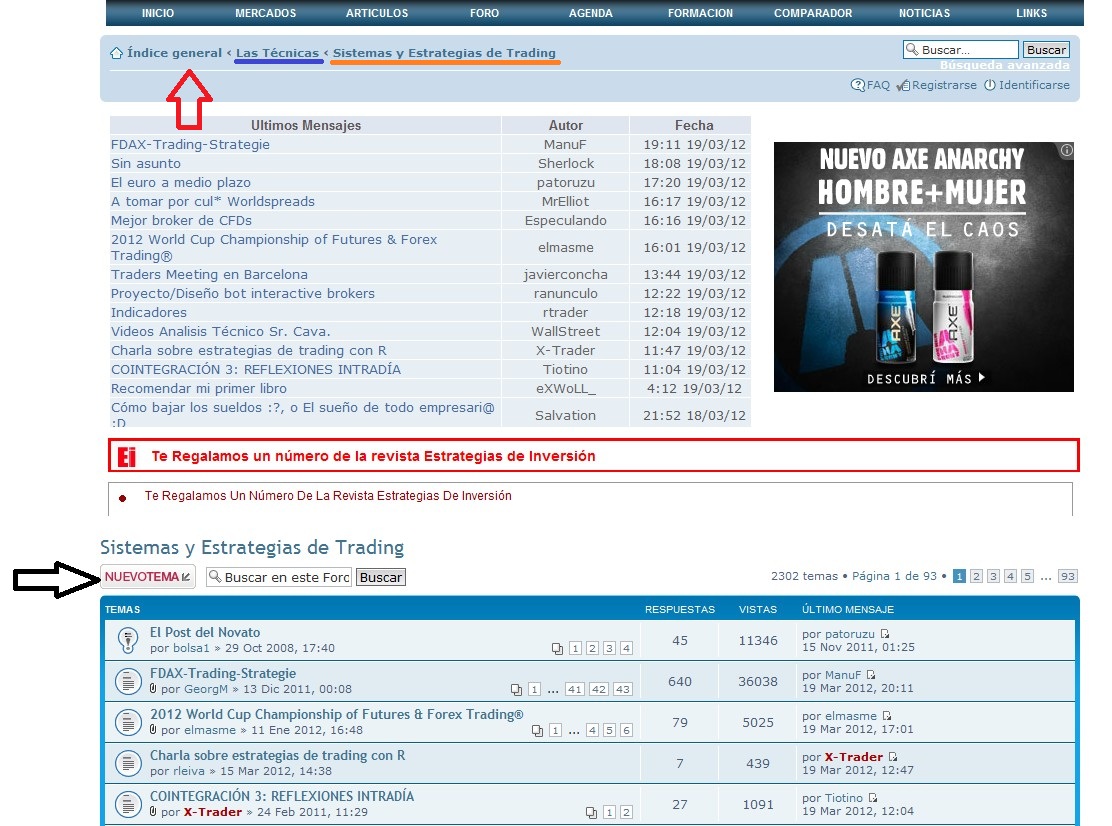This screenshot has width=1112, height=826.
Task: Click the Identificarse power icon
Action: coord(990,85)
